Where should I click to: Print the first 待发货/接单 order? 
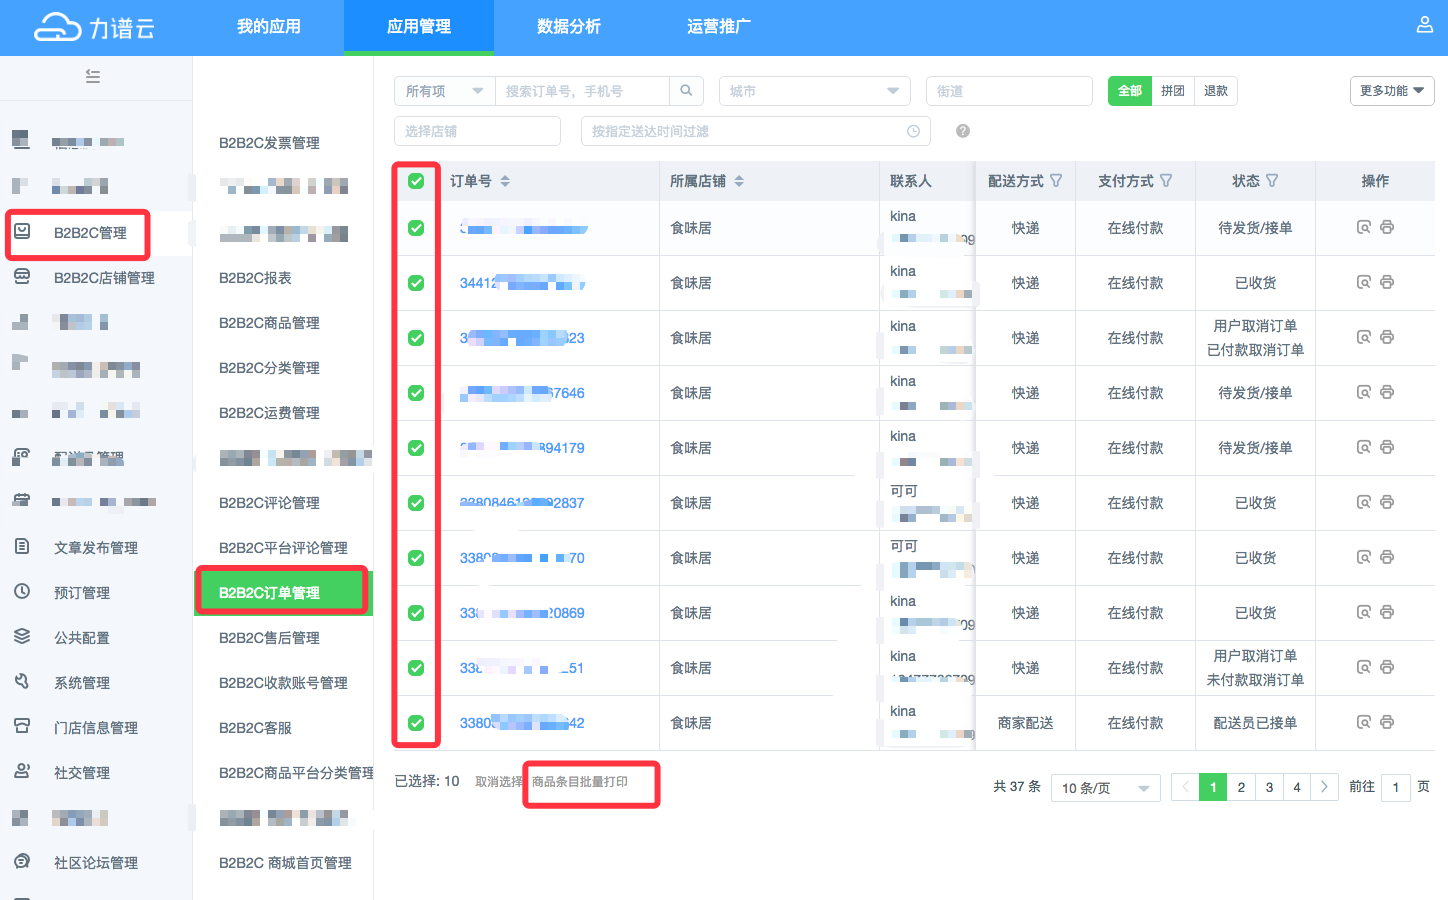pos(1387,227)
